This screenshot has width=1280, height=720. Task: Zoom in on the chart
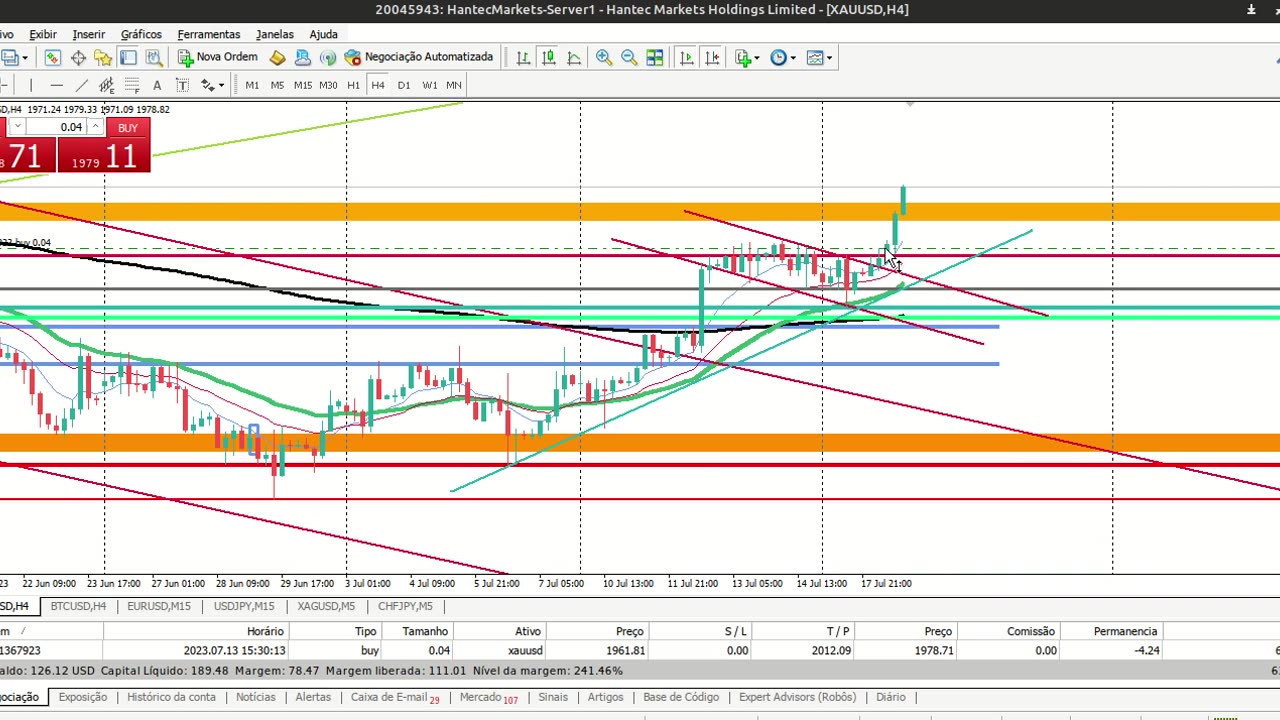(604, 57)
